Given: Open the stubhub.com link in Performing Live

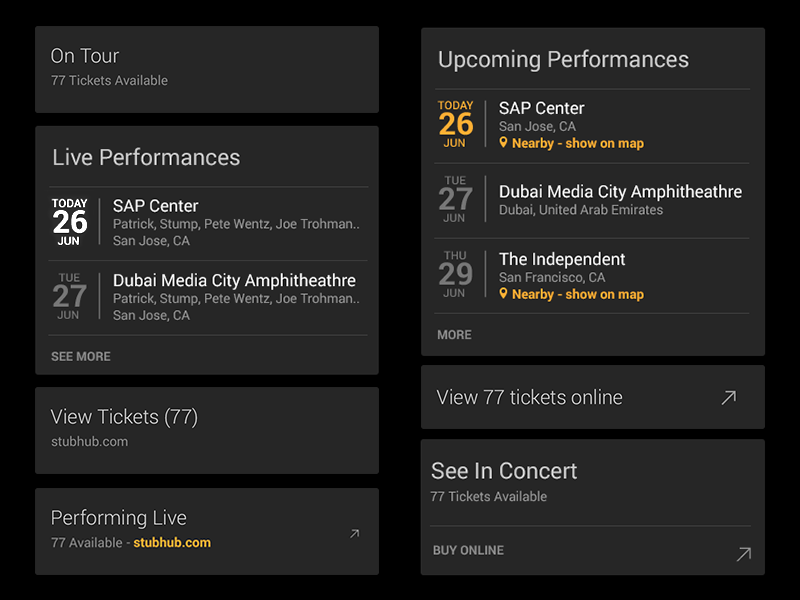Looking at the screenshot, I should point(172,543).
